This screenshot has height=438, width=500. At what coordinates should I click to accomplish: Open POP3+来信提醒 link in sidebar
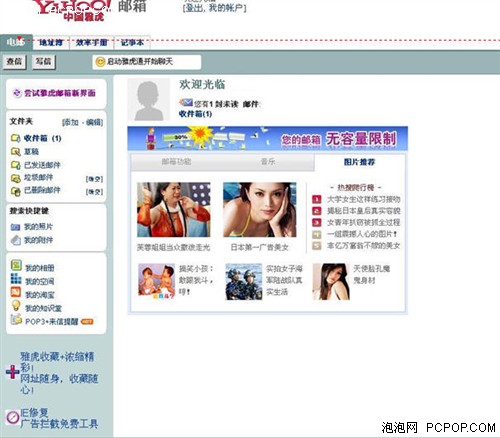(52, 322)
